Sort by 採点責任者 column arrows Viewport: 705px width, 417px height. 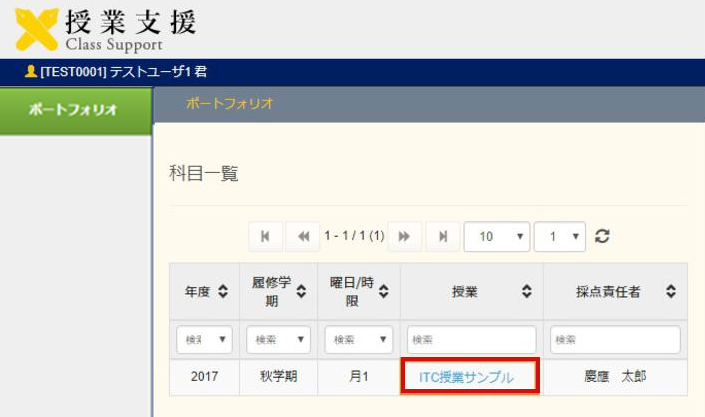tap(670, 292)
